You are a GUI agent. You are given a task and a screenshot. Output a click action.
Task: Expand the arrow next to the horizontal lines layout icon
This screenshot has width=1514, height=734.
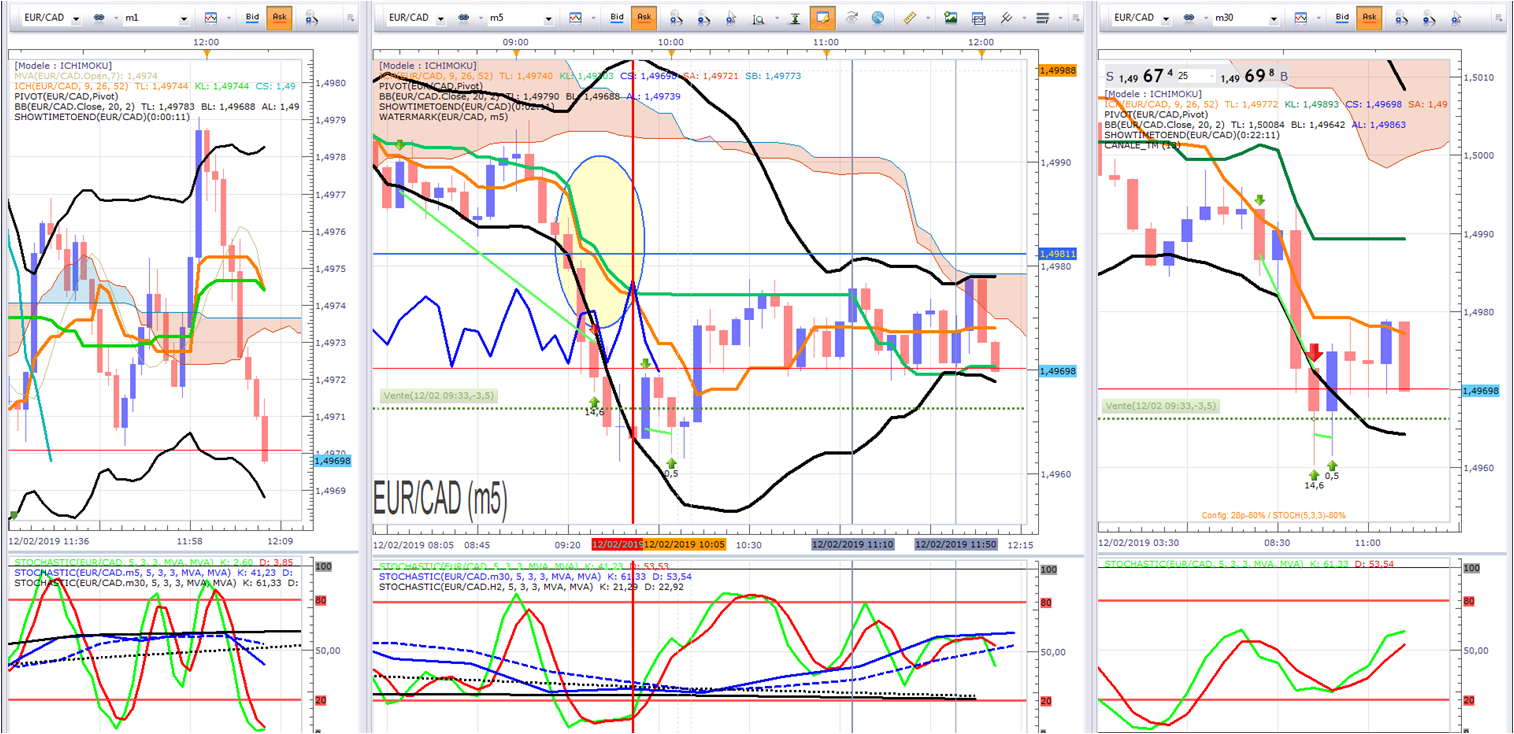[1061, 18]
